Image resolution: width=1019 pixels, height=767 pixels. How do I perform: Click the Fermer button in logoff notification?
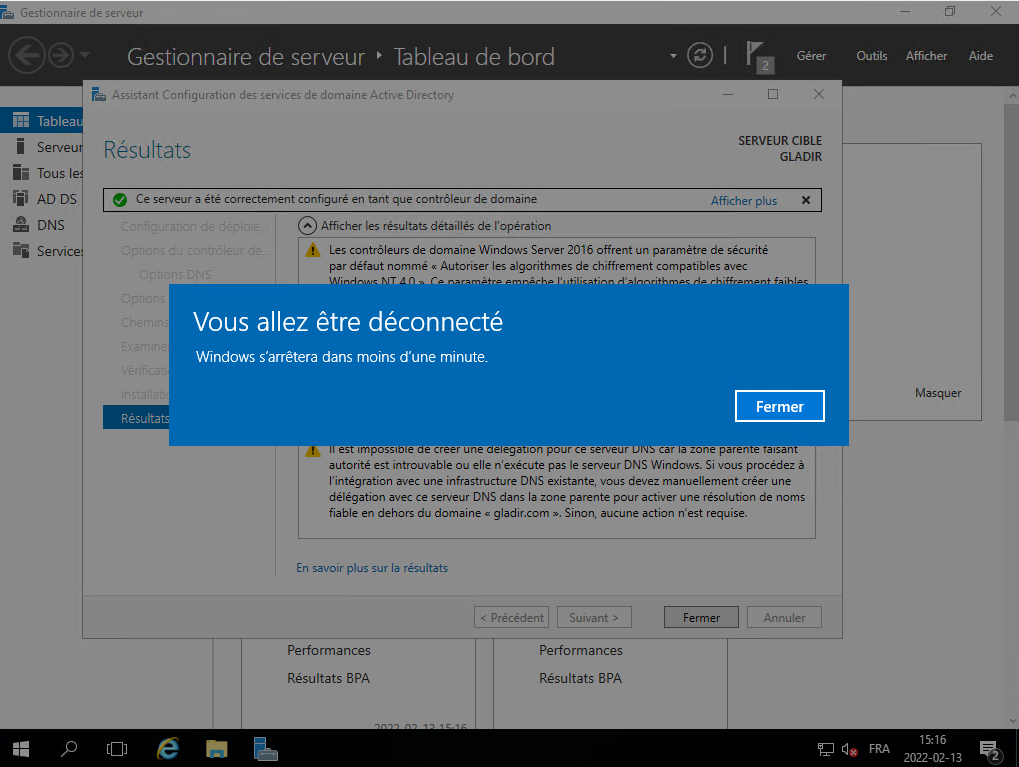click(x=779, y=406)
